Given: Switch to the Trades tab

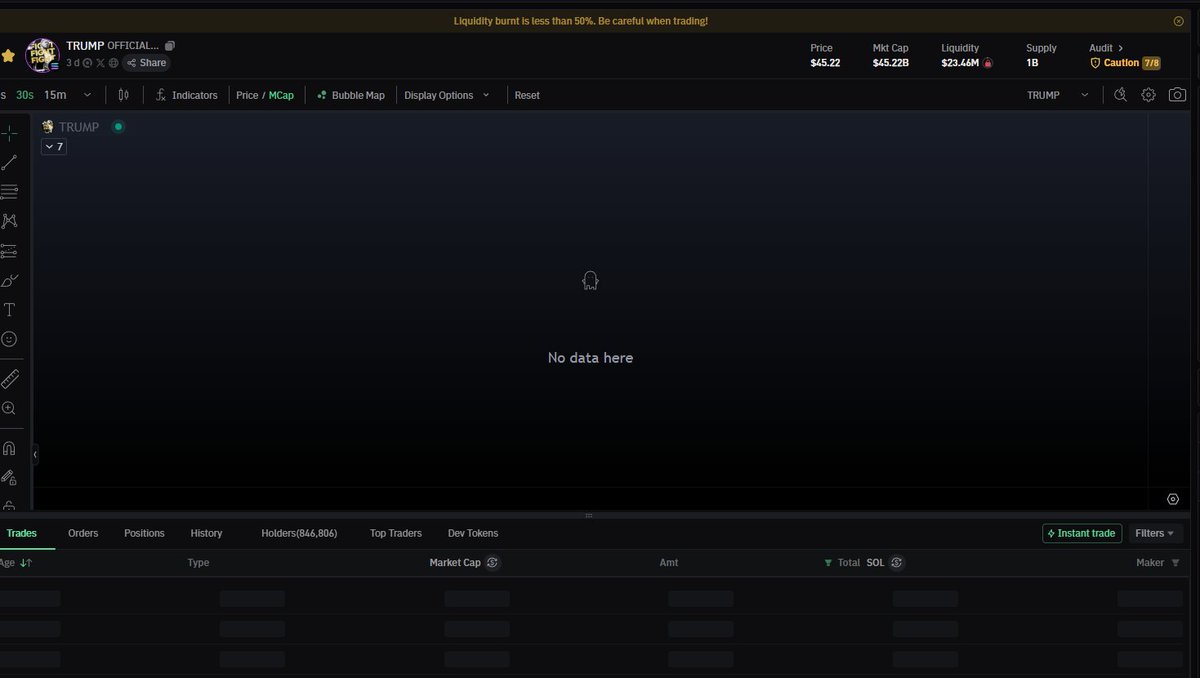Looking at the screenshot, I should click(21, 533).
